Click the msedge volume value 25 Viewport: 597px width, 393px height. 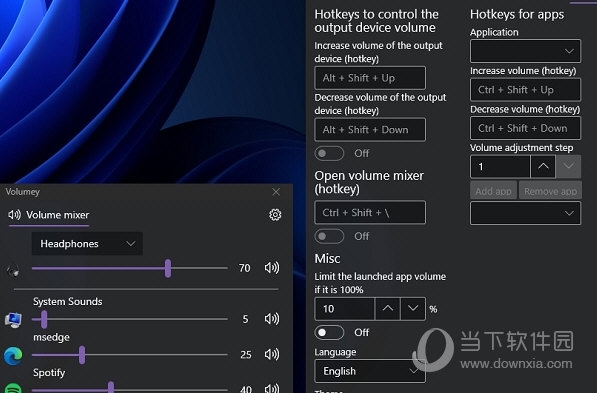[246, 355]
